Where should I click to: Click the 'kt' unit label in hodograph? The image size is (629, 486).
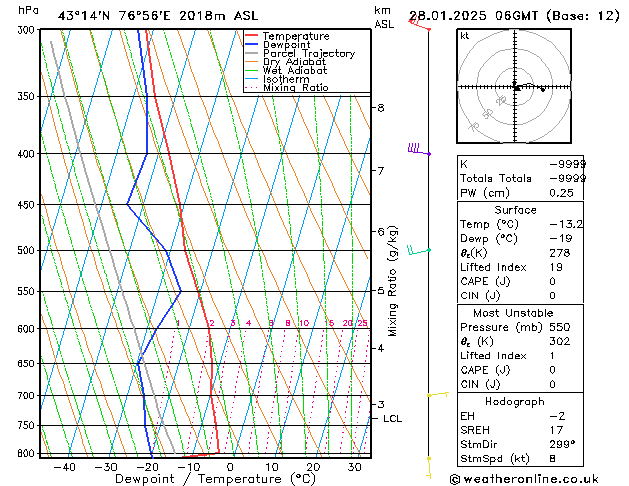(x=465, y=36)
